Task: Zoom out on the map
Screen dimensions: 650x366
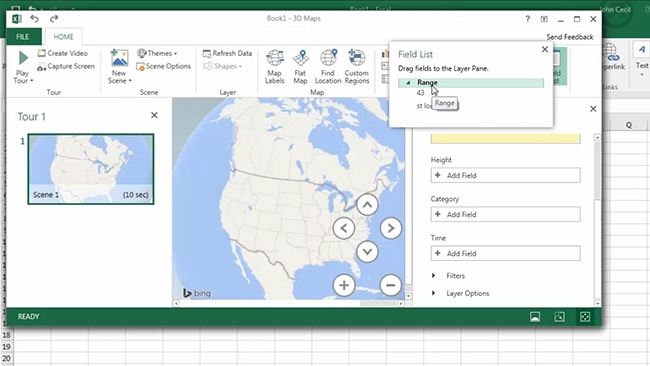Action: pos(390,285)
